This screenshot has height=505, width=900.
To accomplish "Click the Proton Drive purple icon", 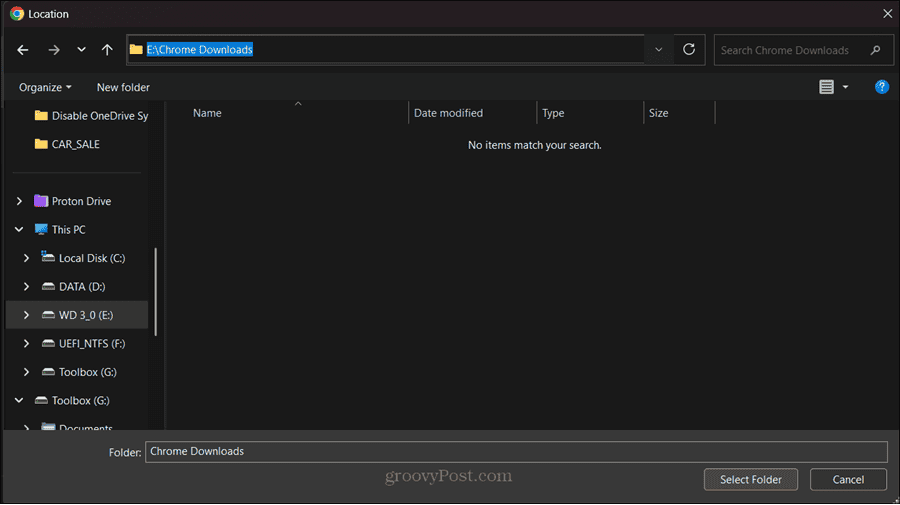I will (x=41, y=201).
